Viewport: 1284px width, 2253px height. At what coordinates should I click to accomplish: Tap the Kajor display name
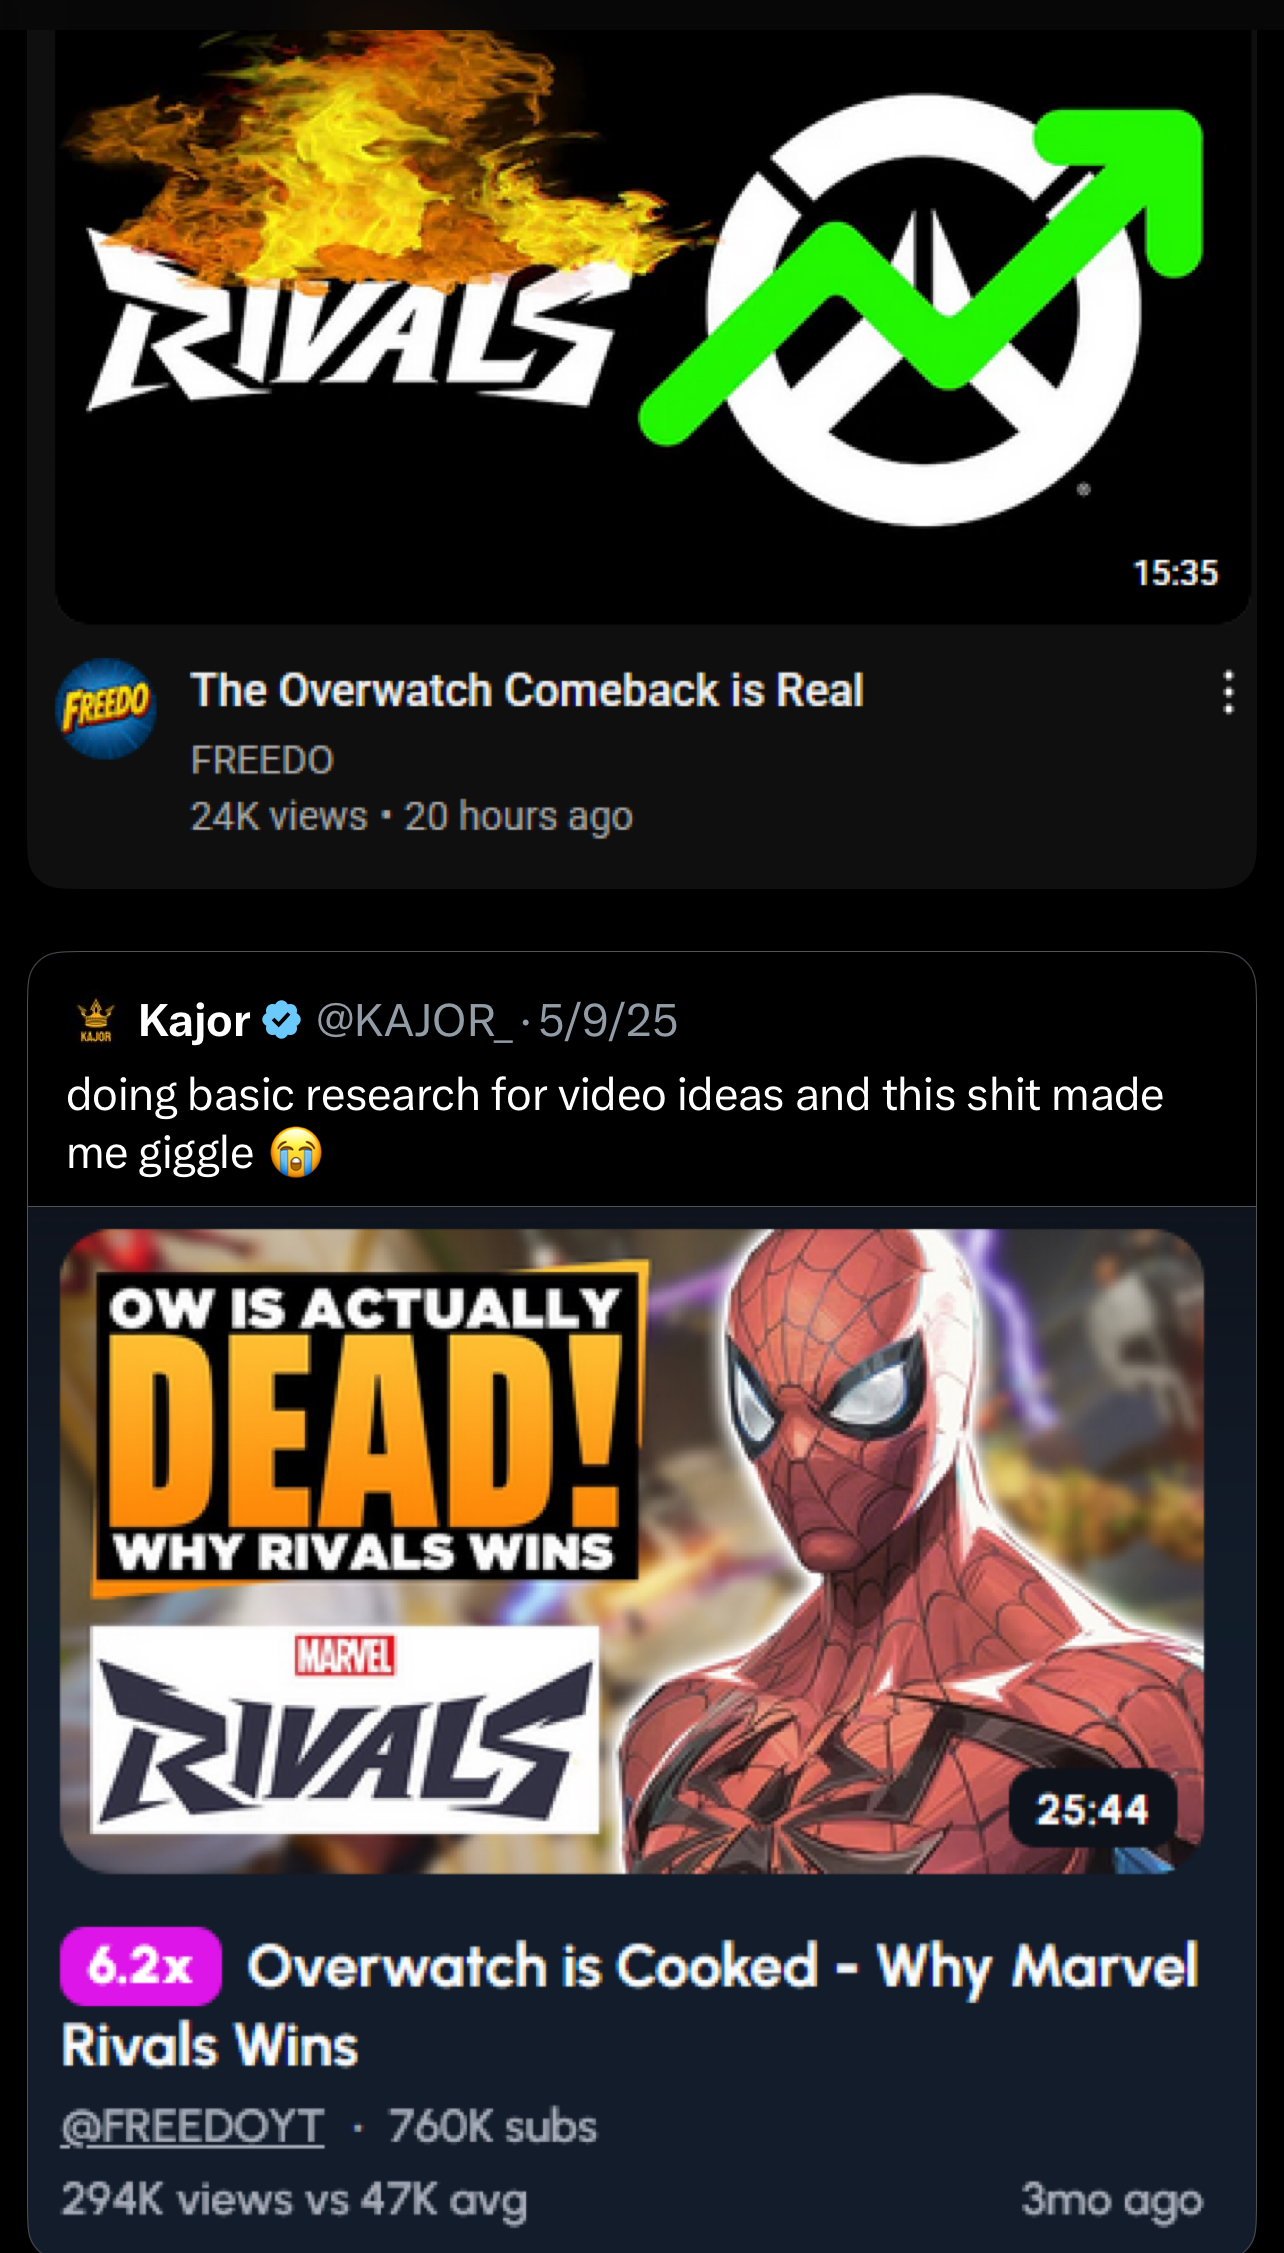[x=194, y=1020]
